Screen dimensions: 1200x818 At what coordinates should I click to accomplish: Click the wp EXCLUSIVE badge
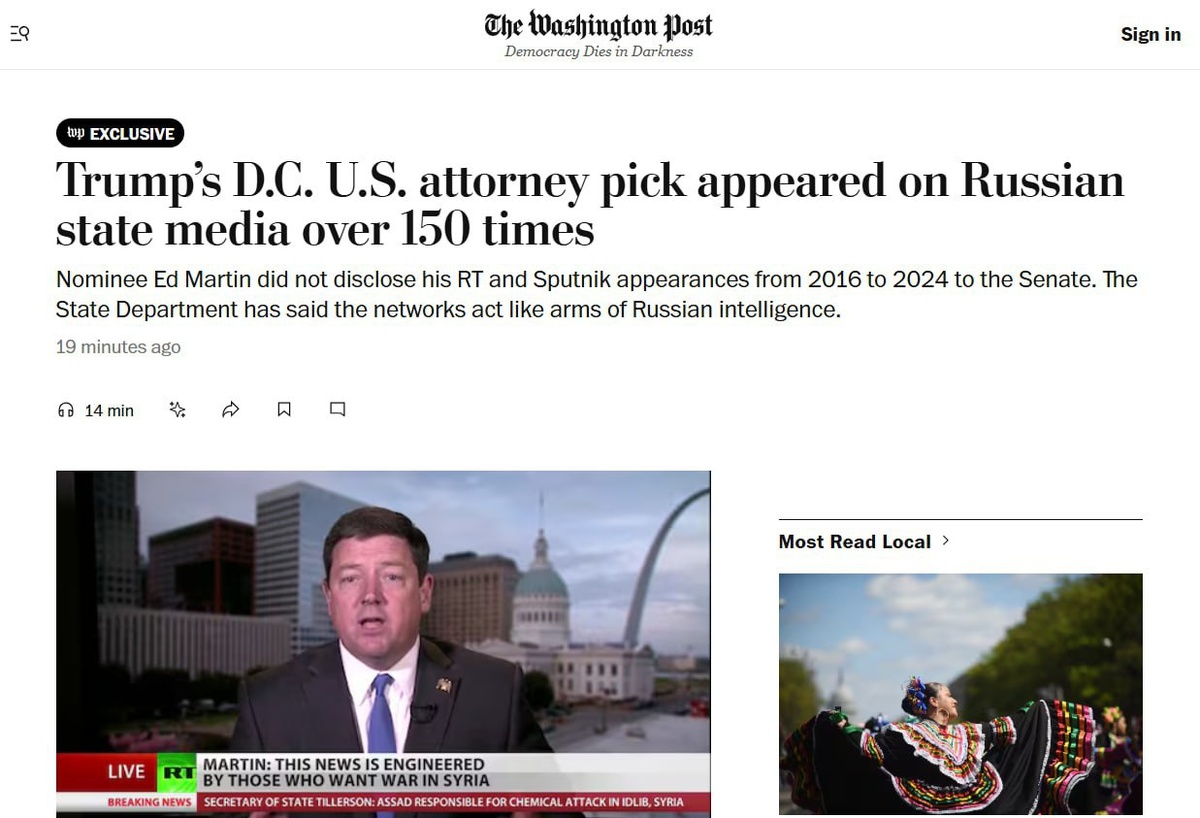pyautogui.click(x=120, y=133)
